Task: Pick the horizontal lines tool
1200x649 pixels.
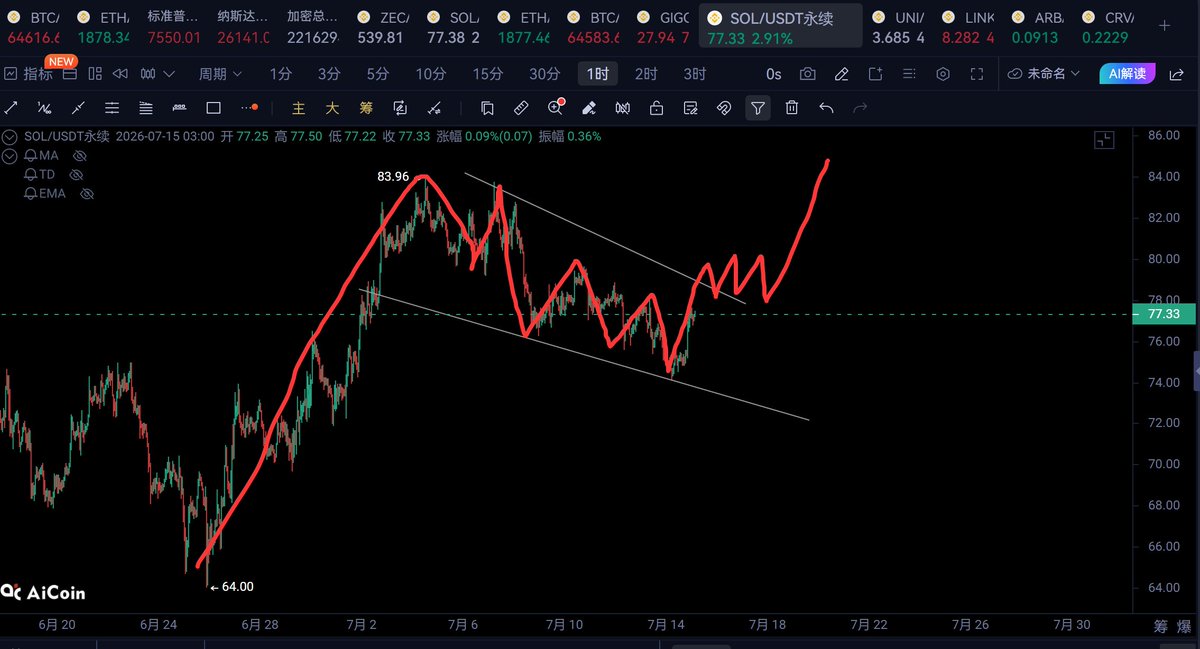Action: 112,108
